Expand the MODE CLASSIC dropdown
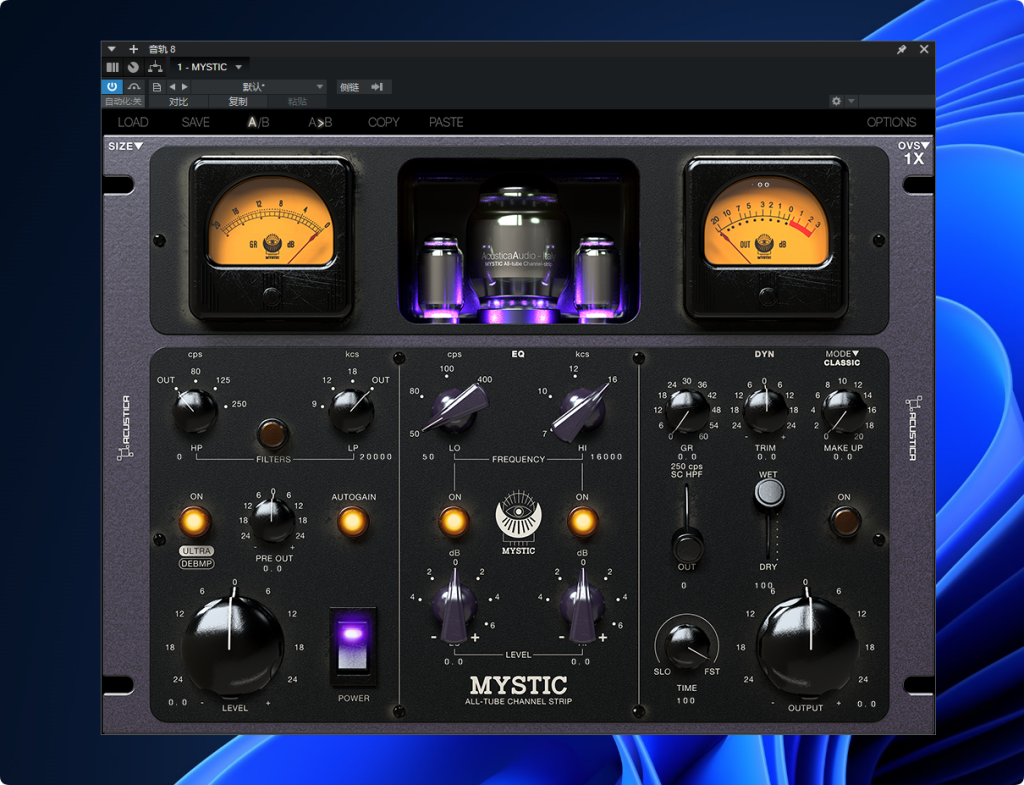This screenshot has height=785, width=1024. [x=842, y=358]
